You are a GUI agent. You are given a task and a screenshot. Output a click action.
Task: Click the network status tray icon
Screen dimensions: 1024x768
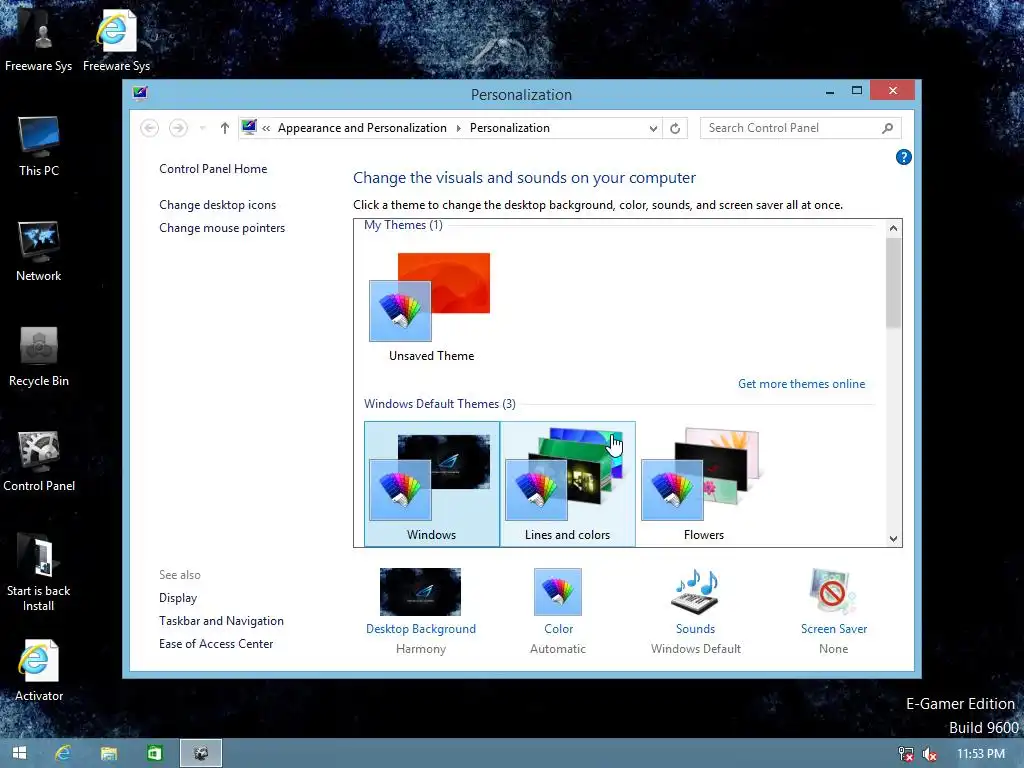(906, 754)
